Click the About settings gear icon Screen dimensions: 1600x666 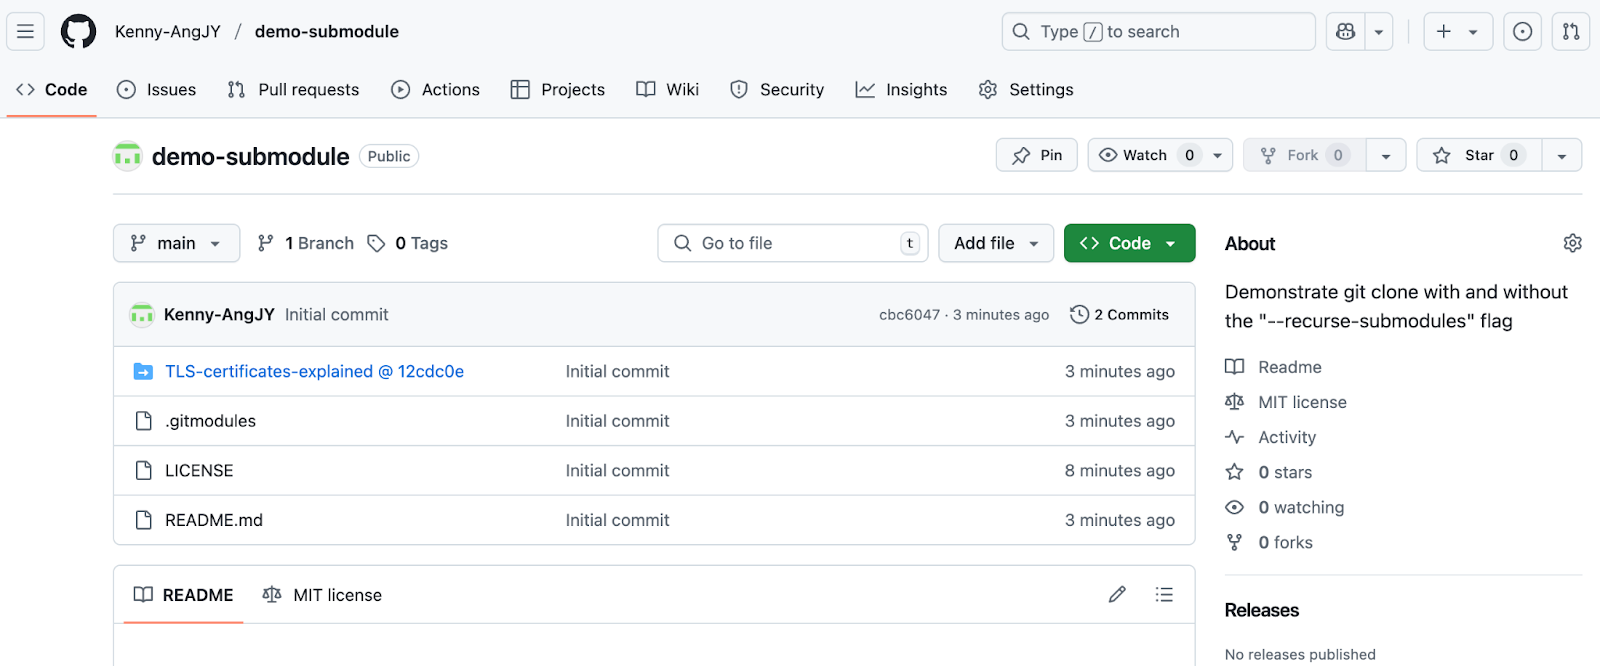1572,243
